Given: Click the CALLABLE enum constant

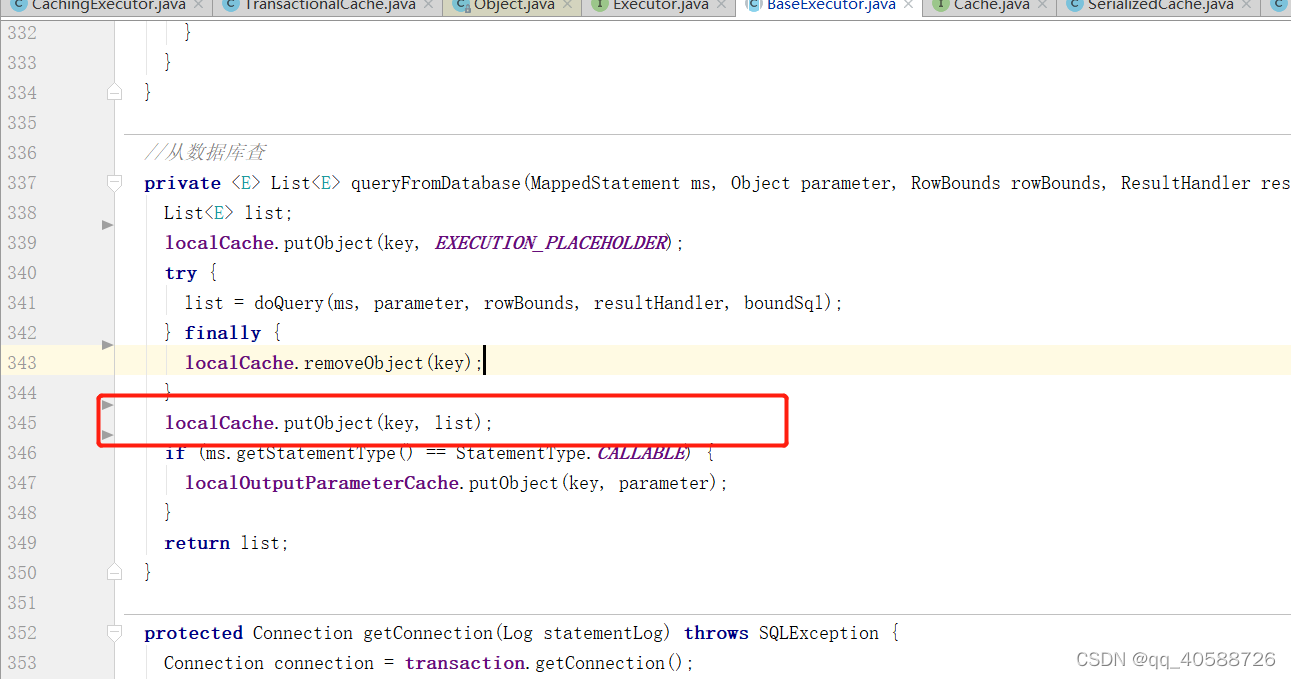Looking at the screenshot, I should [642, 453].
